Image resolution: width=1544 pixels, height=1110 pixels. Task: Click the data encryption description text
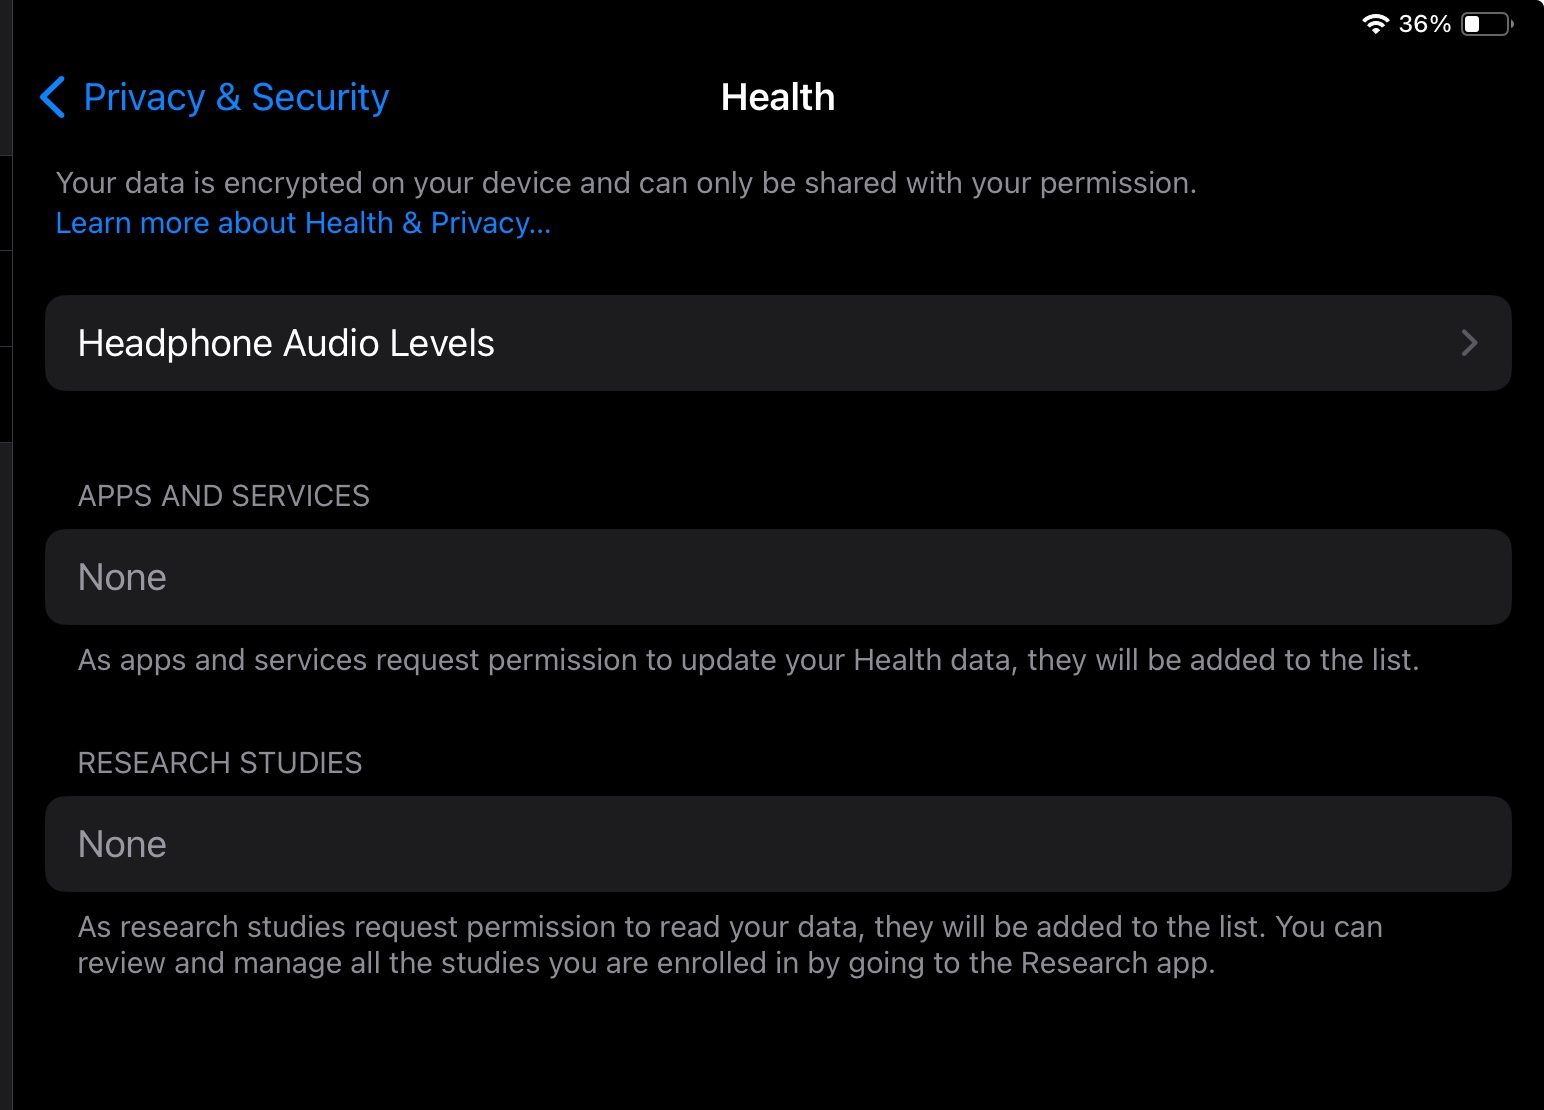pyautogui.click(x=626, y=183)
